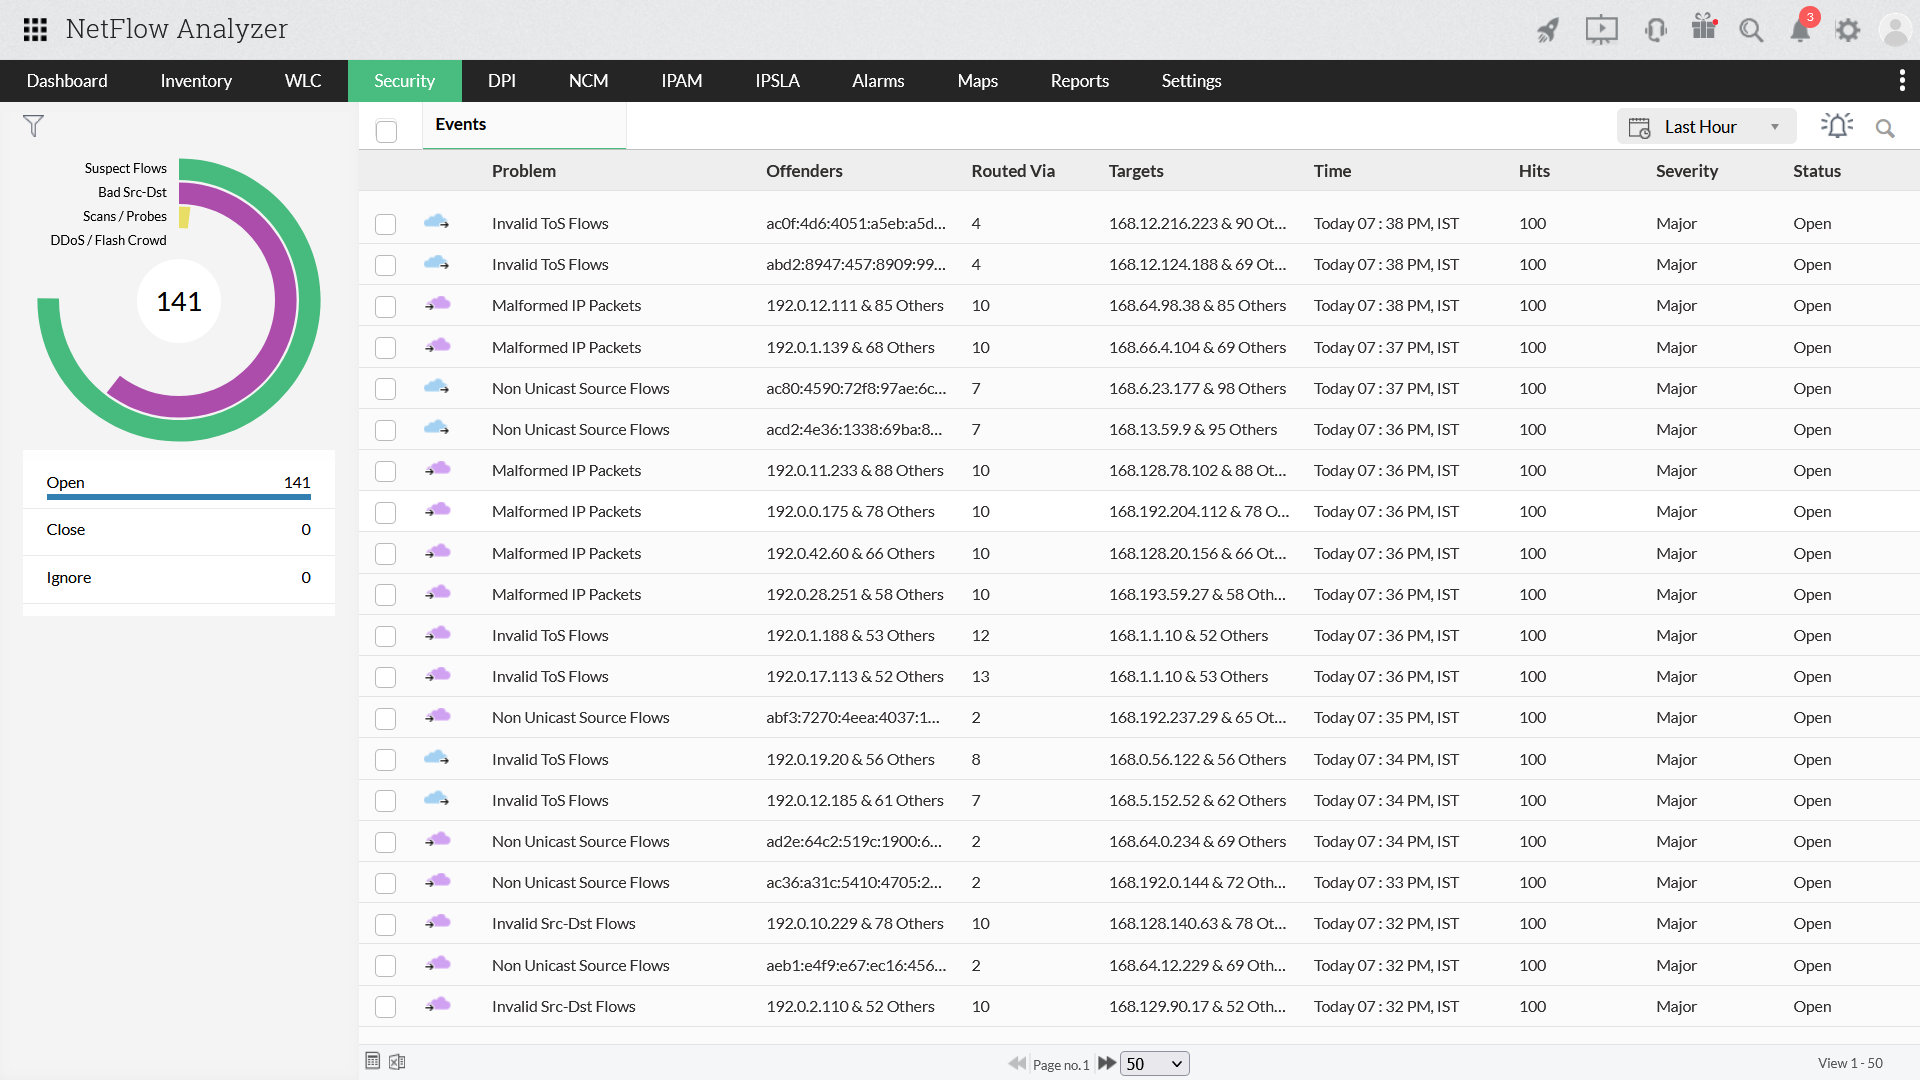The image size is (1920, 1080).
Task: Open the three-dot more menu
Action: [x=1901, y=81]
